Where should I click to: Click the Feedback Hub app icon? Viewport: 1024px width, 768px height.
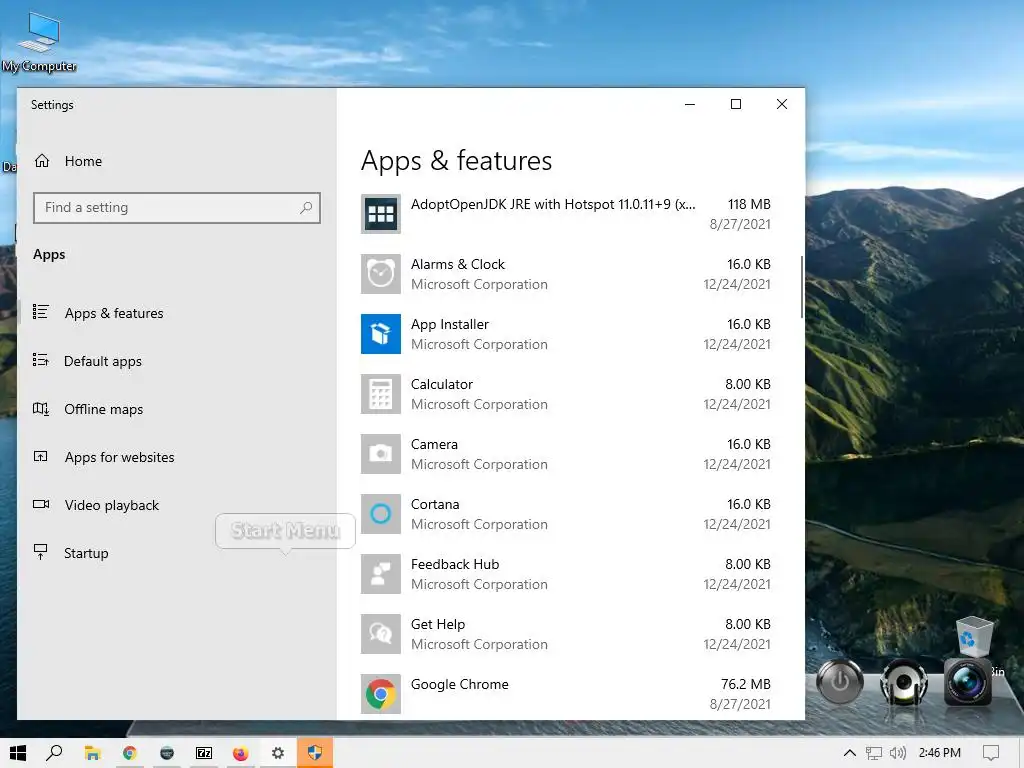(381, 574)
